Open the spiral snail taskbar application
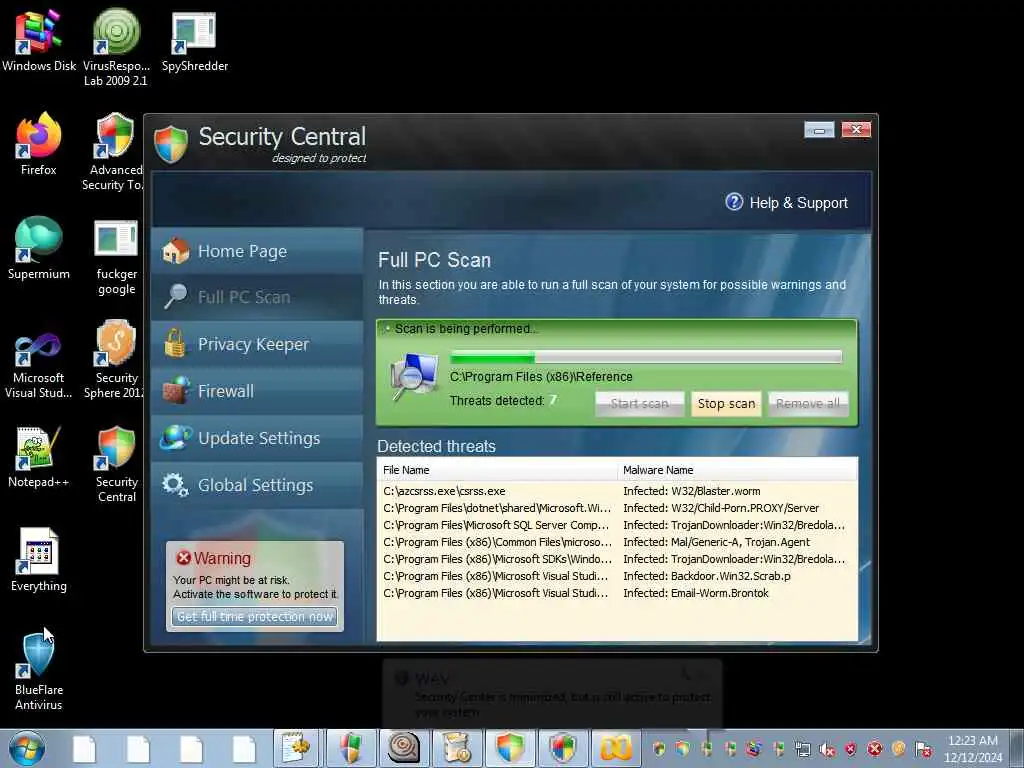Viewport: 1024px width, 768px height. click(x=404, y=748)
